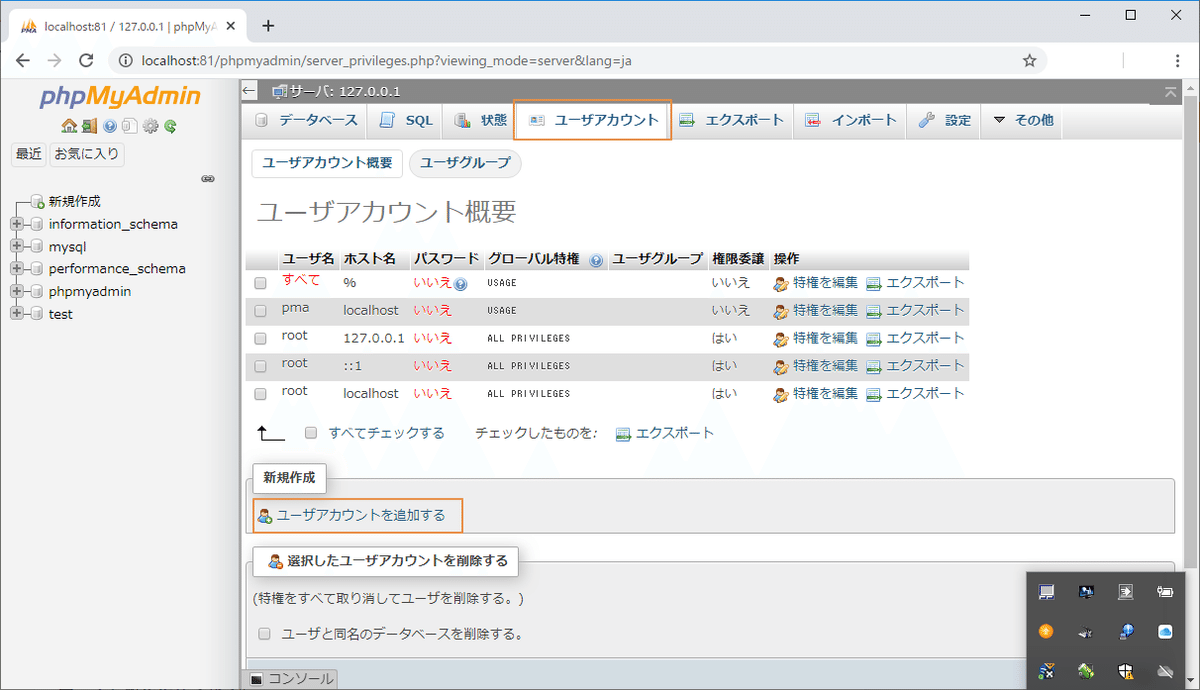Click the browser address bar URL
The image size is (1200, 690).
point(386,60)
